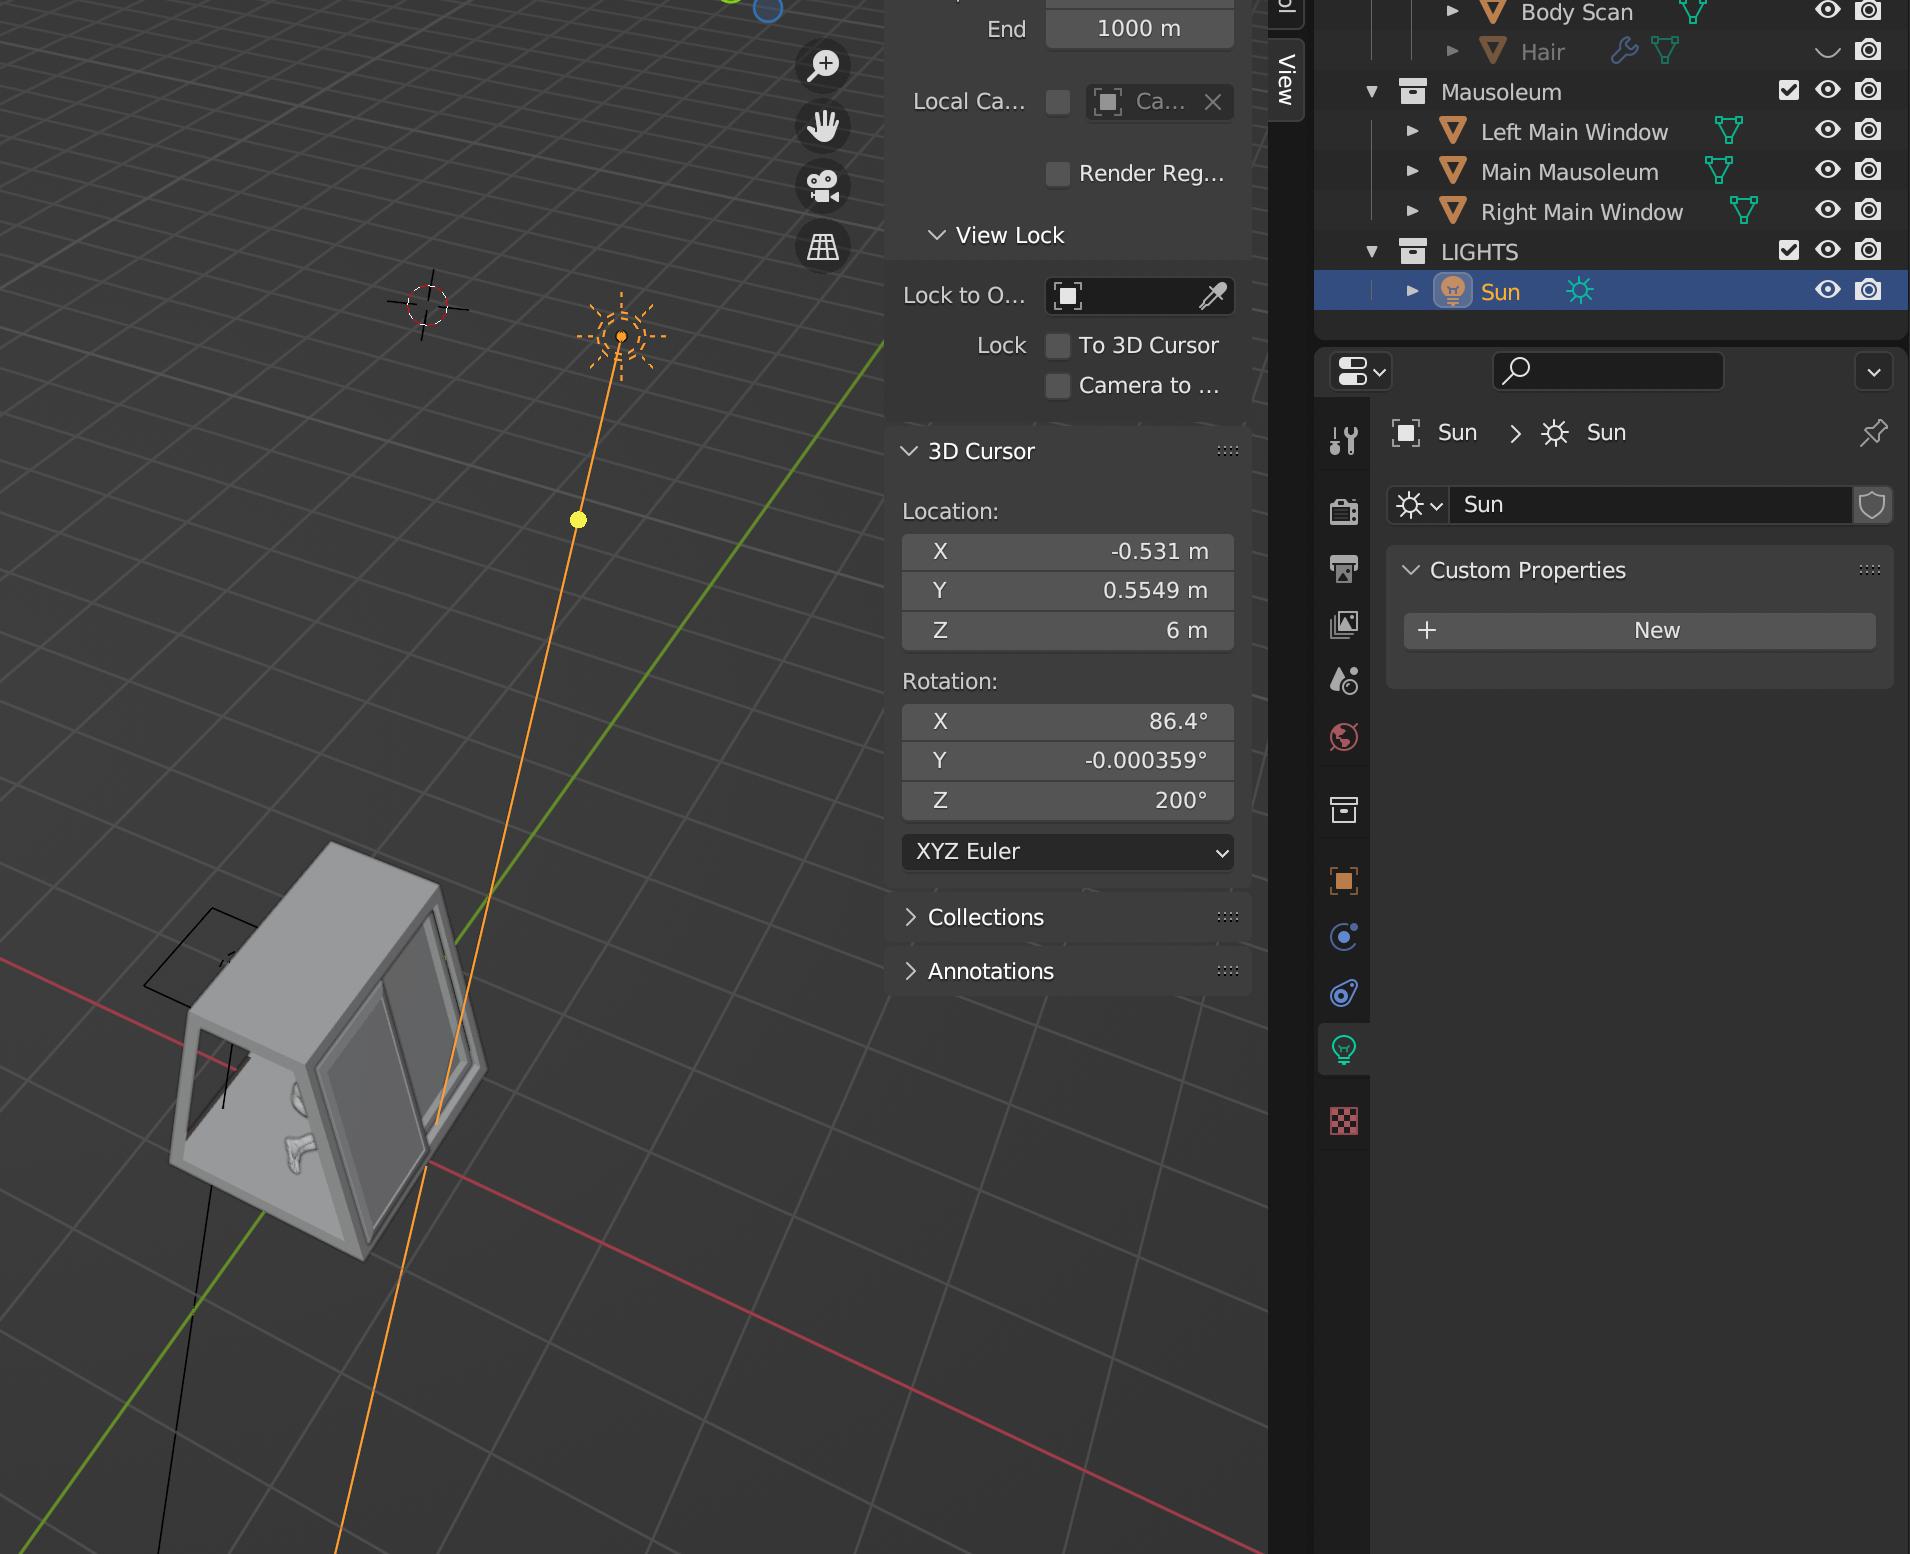Show the Hair object via eye icon
The height and width of the screenshot is (1554, 1910).
pos(1827,51)
